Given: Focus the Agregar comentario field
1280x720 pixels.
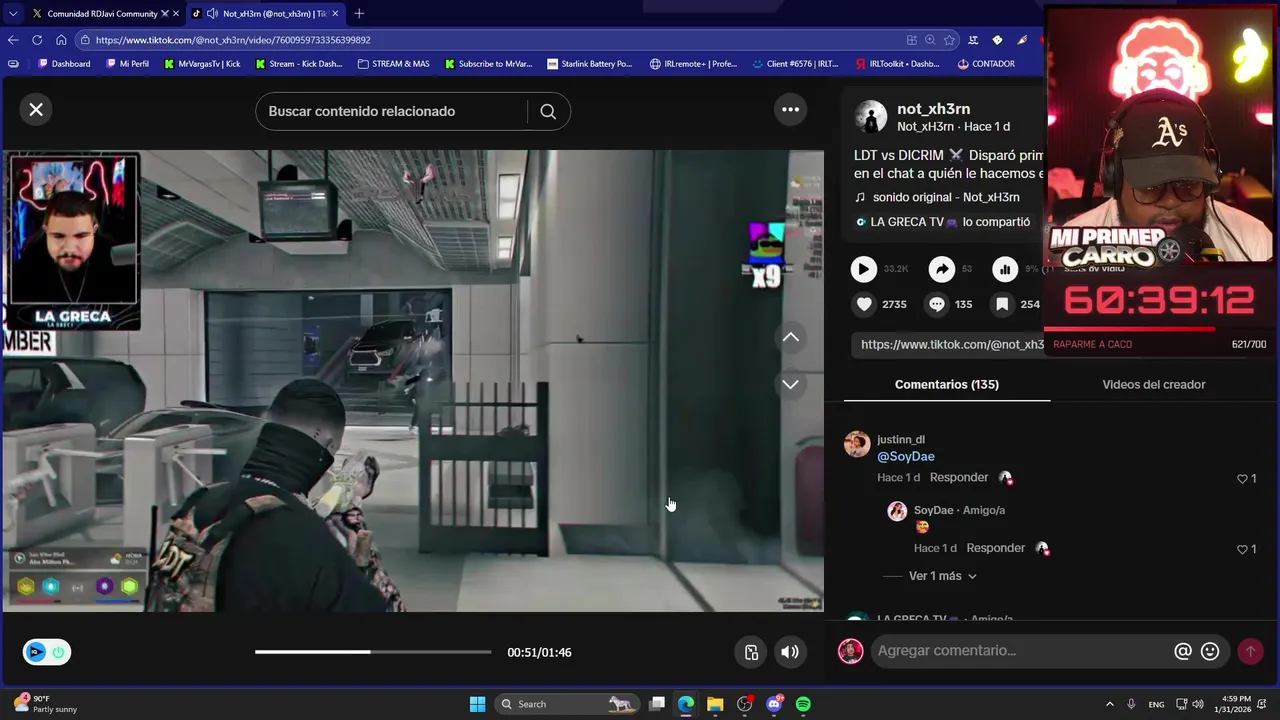Looking at the screenshot, I should (x=1020, y=651).
